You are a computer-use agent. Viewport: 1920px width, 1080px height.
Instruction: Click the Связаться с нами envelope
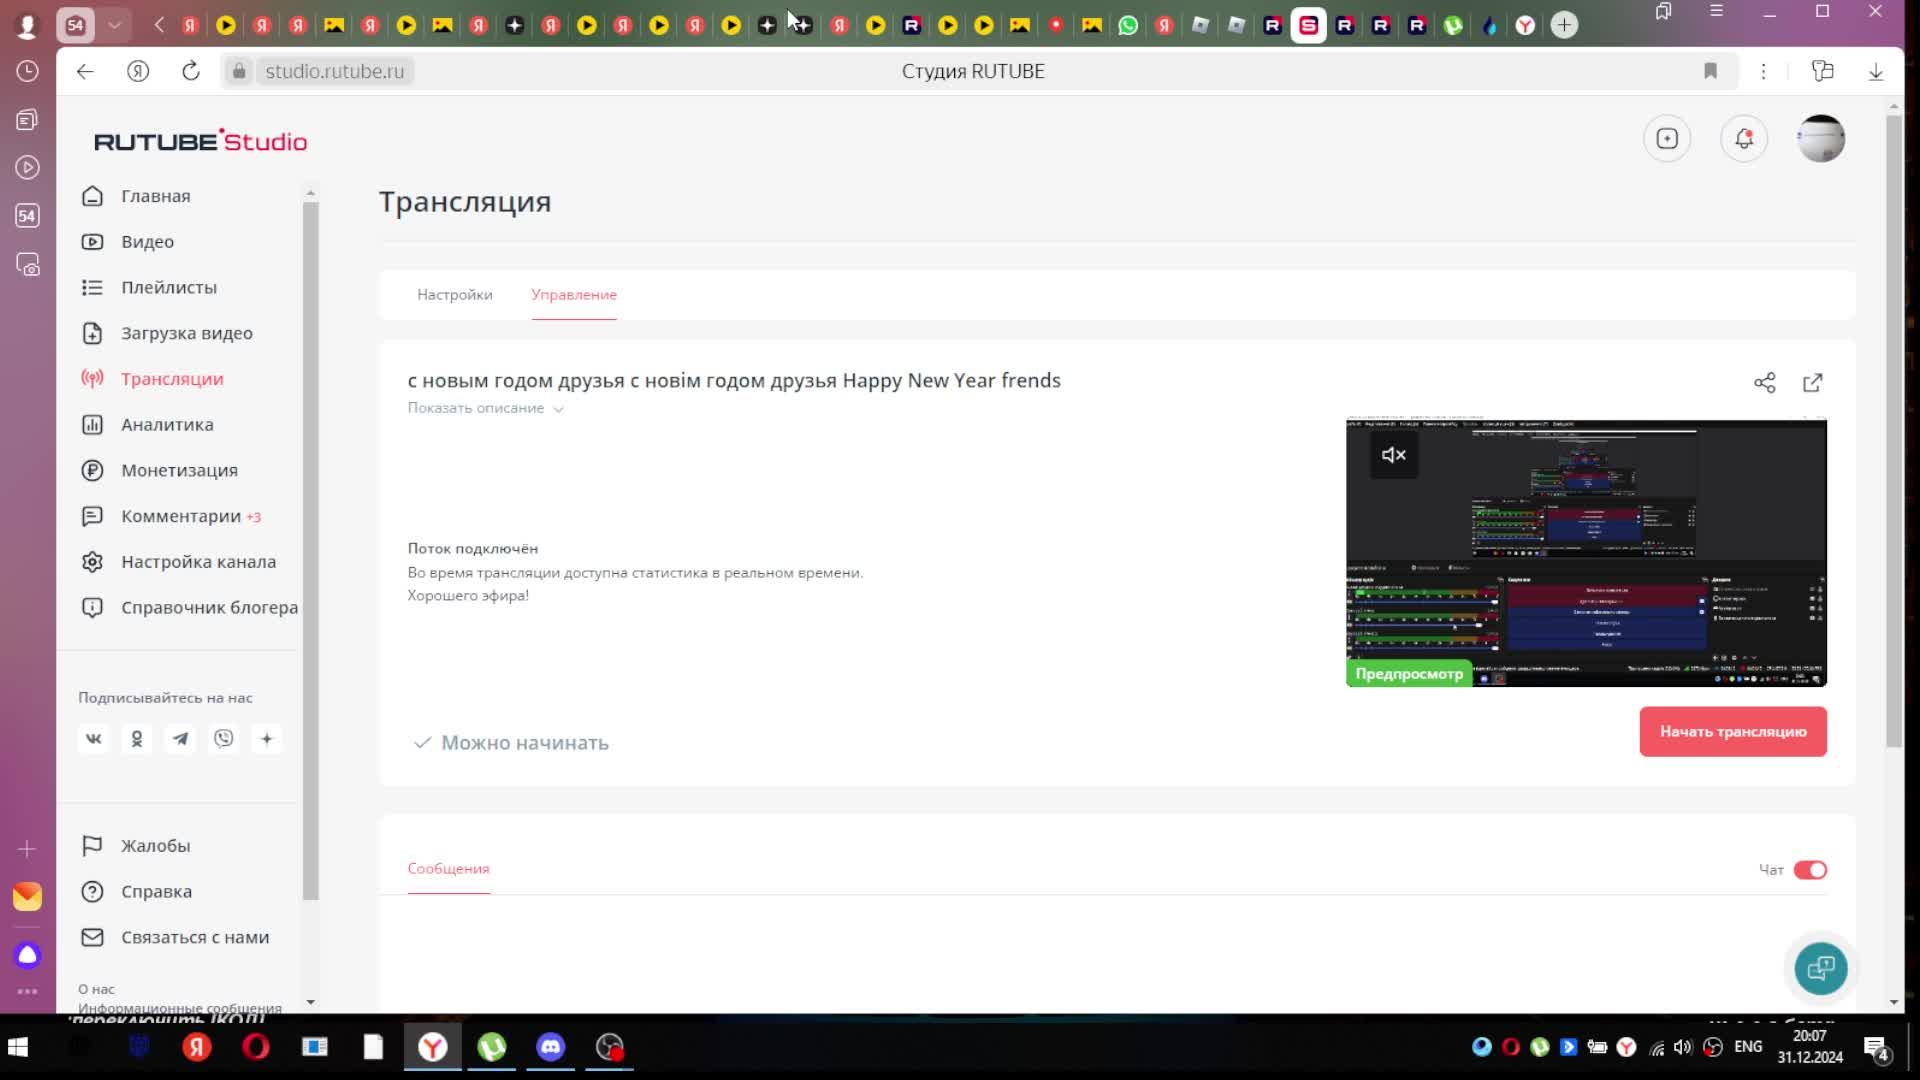click(92, 938)
